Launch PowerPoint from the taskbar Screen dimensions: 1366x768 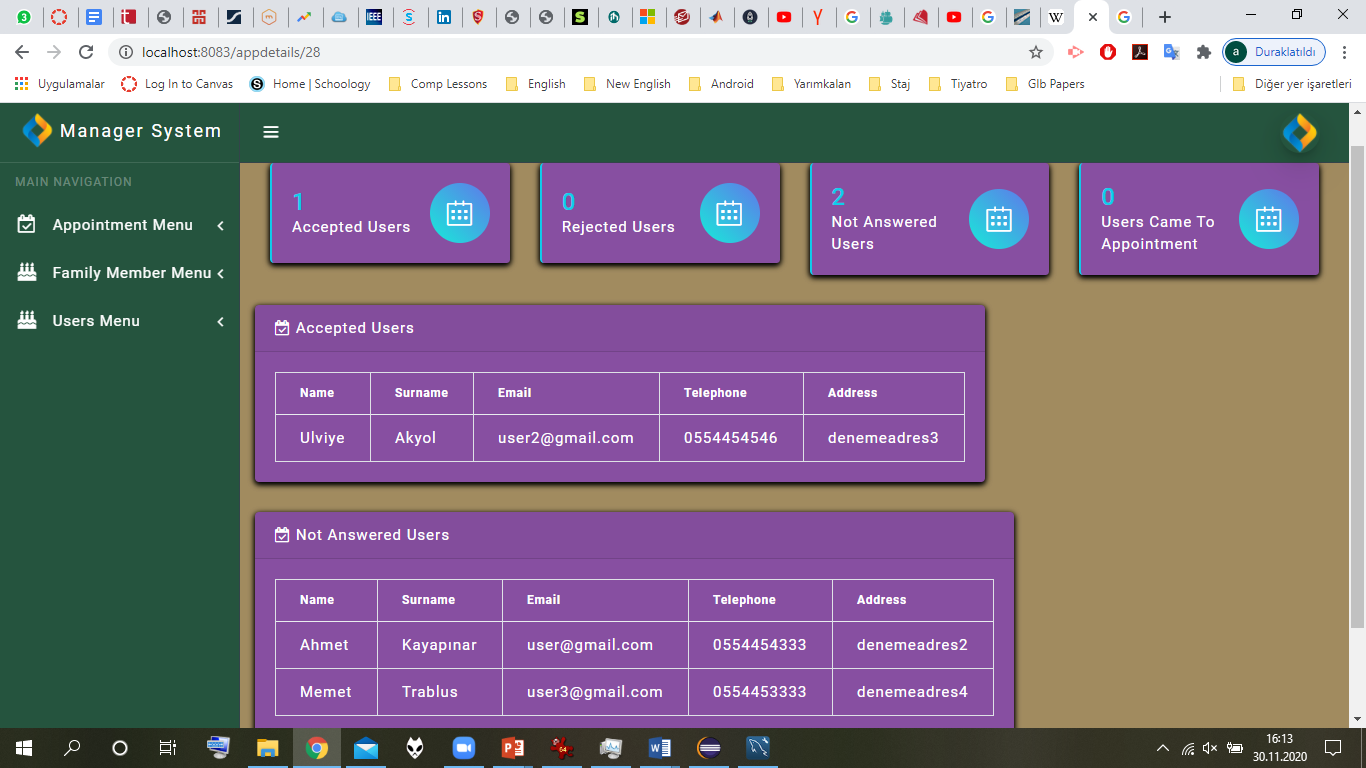pos(513,748)
